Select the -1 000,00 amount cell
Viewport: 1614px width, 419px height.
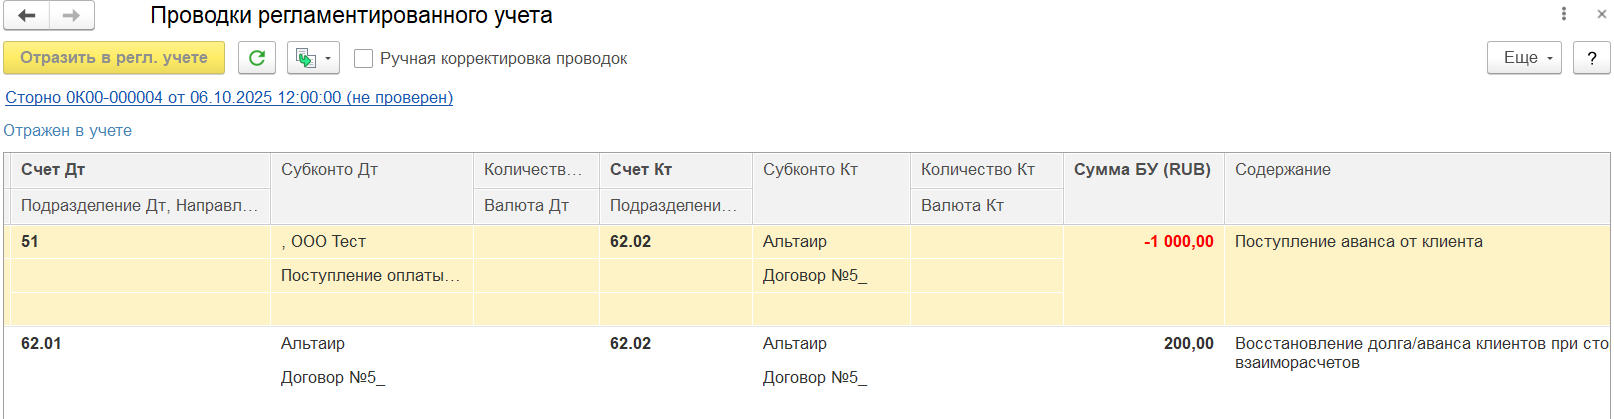1178,242
